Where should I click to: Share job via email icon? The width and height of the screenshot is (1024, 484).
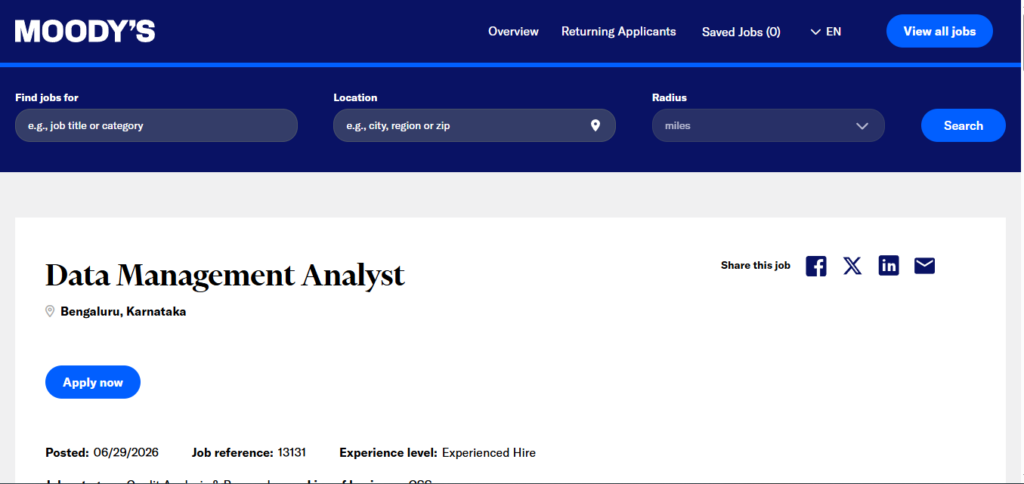(x=925, y=266)
